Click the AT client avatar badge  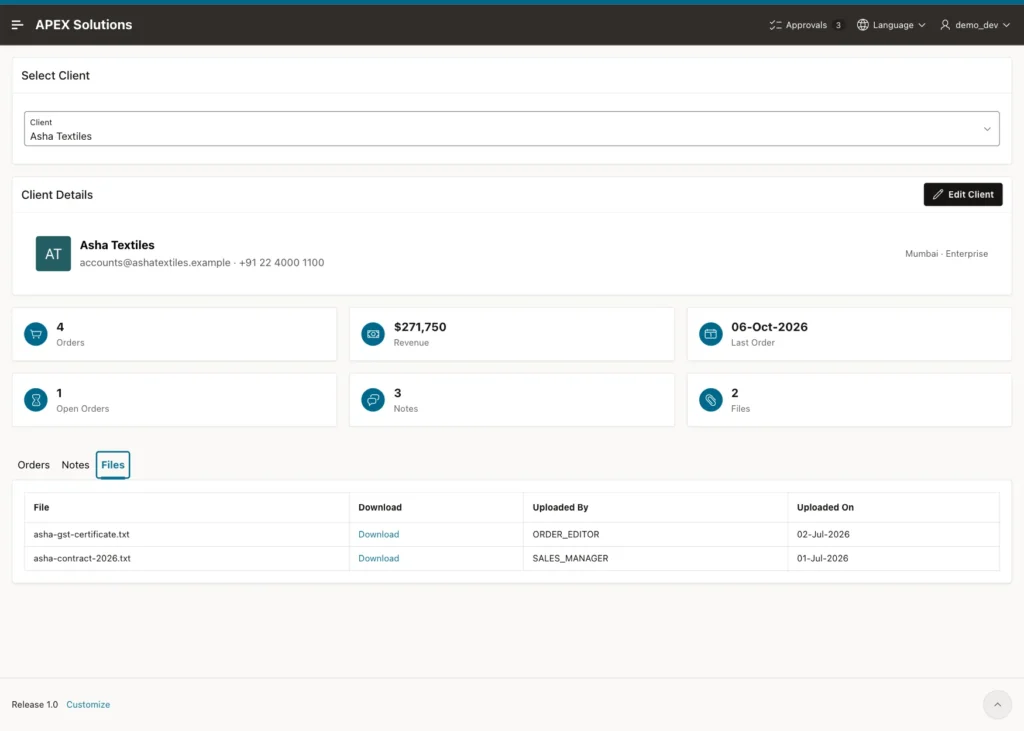click(x=53, y=253)
